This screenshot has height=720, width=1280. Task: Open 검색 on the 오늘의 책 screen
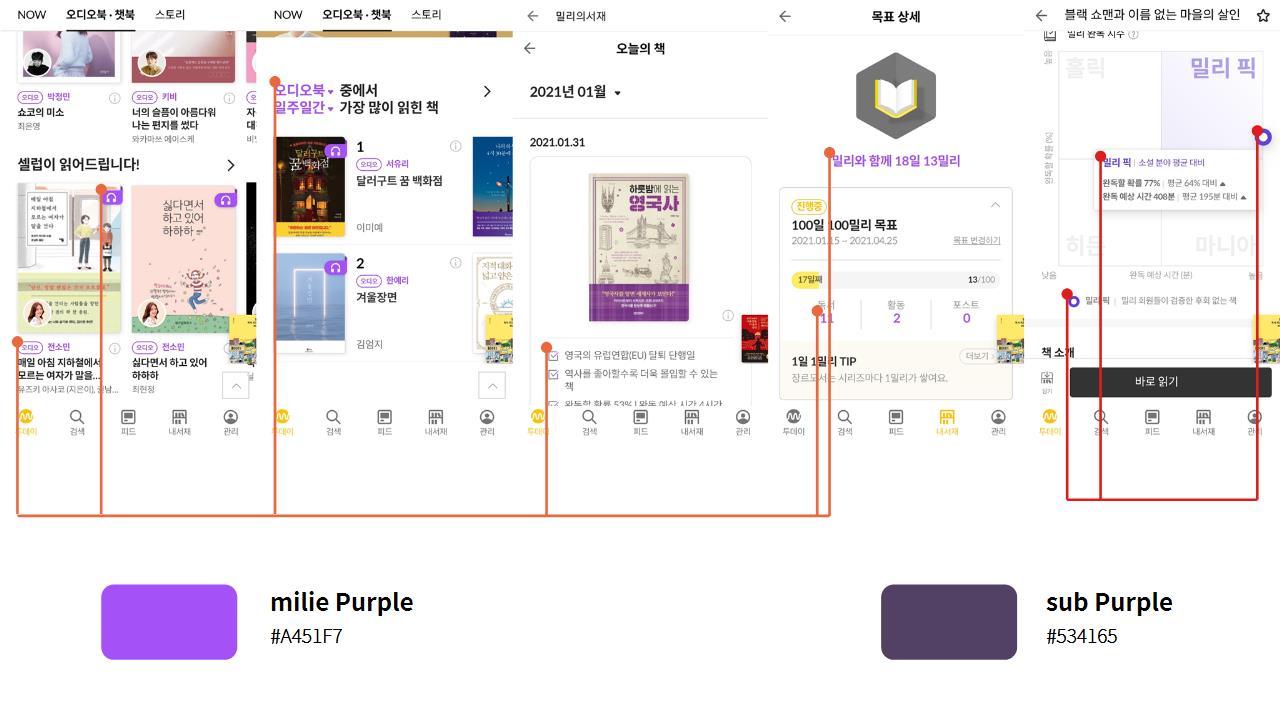pyautogui.click(x=589, y=422)
